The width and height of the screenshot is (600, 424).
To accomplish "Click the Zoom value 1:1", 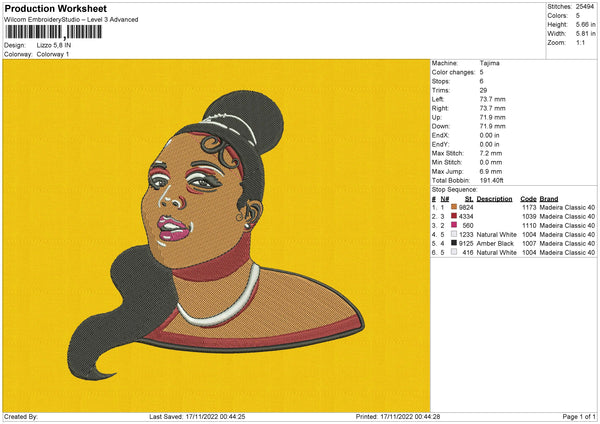I will [x=580, y=42].
